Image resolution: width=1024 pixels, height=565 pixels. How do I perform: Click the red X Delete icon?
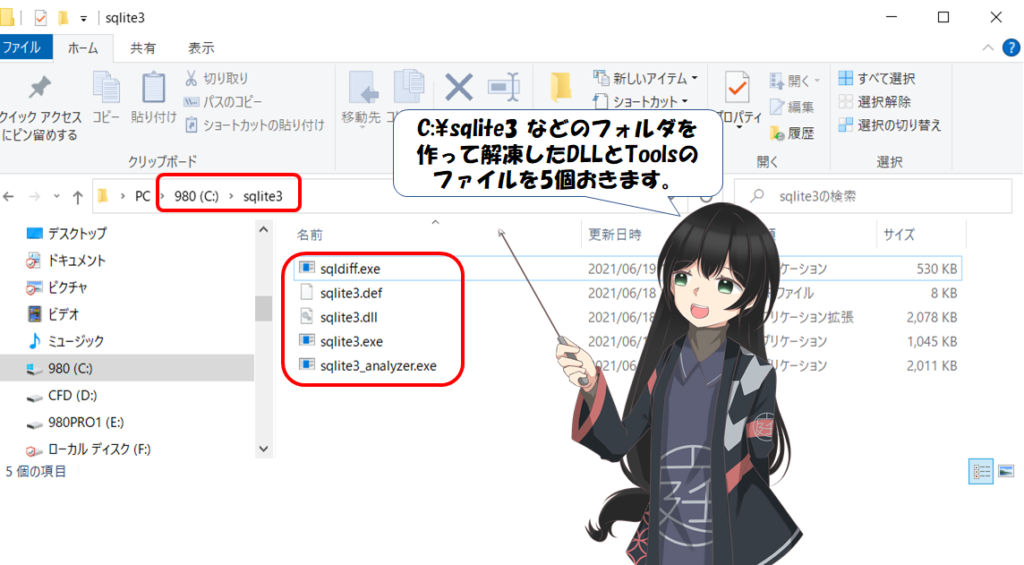458,87
